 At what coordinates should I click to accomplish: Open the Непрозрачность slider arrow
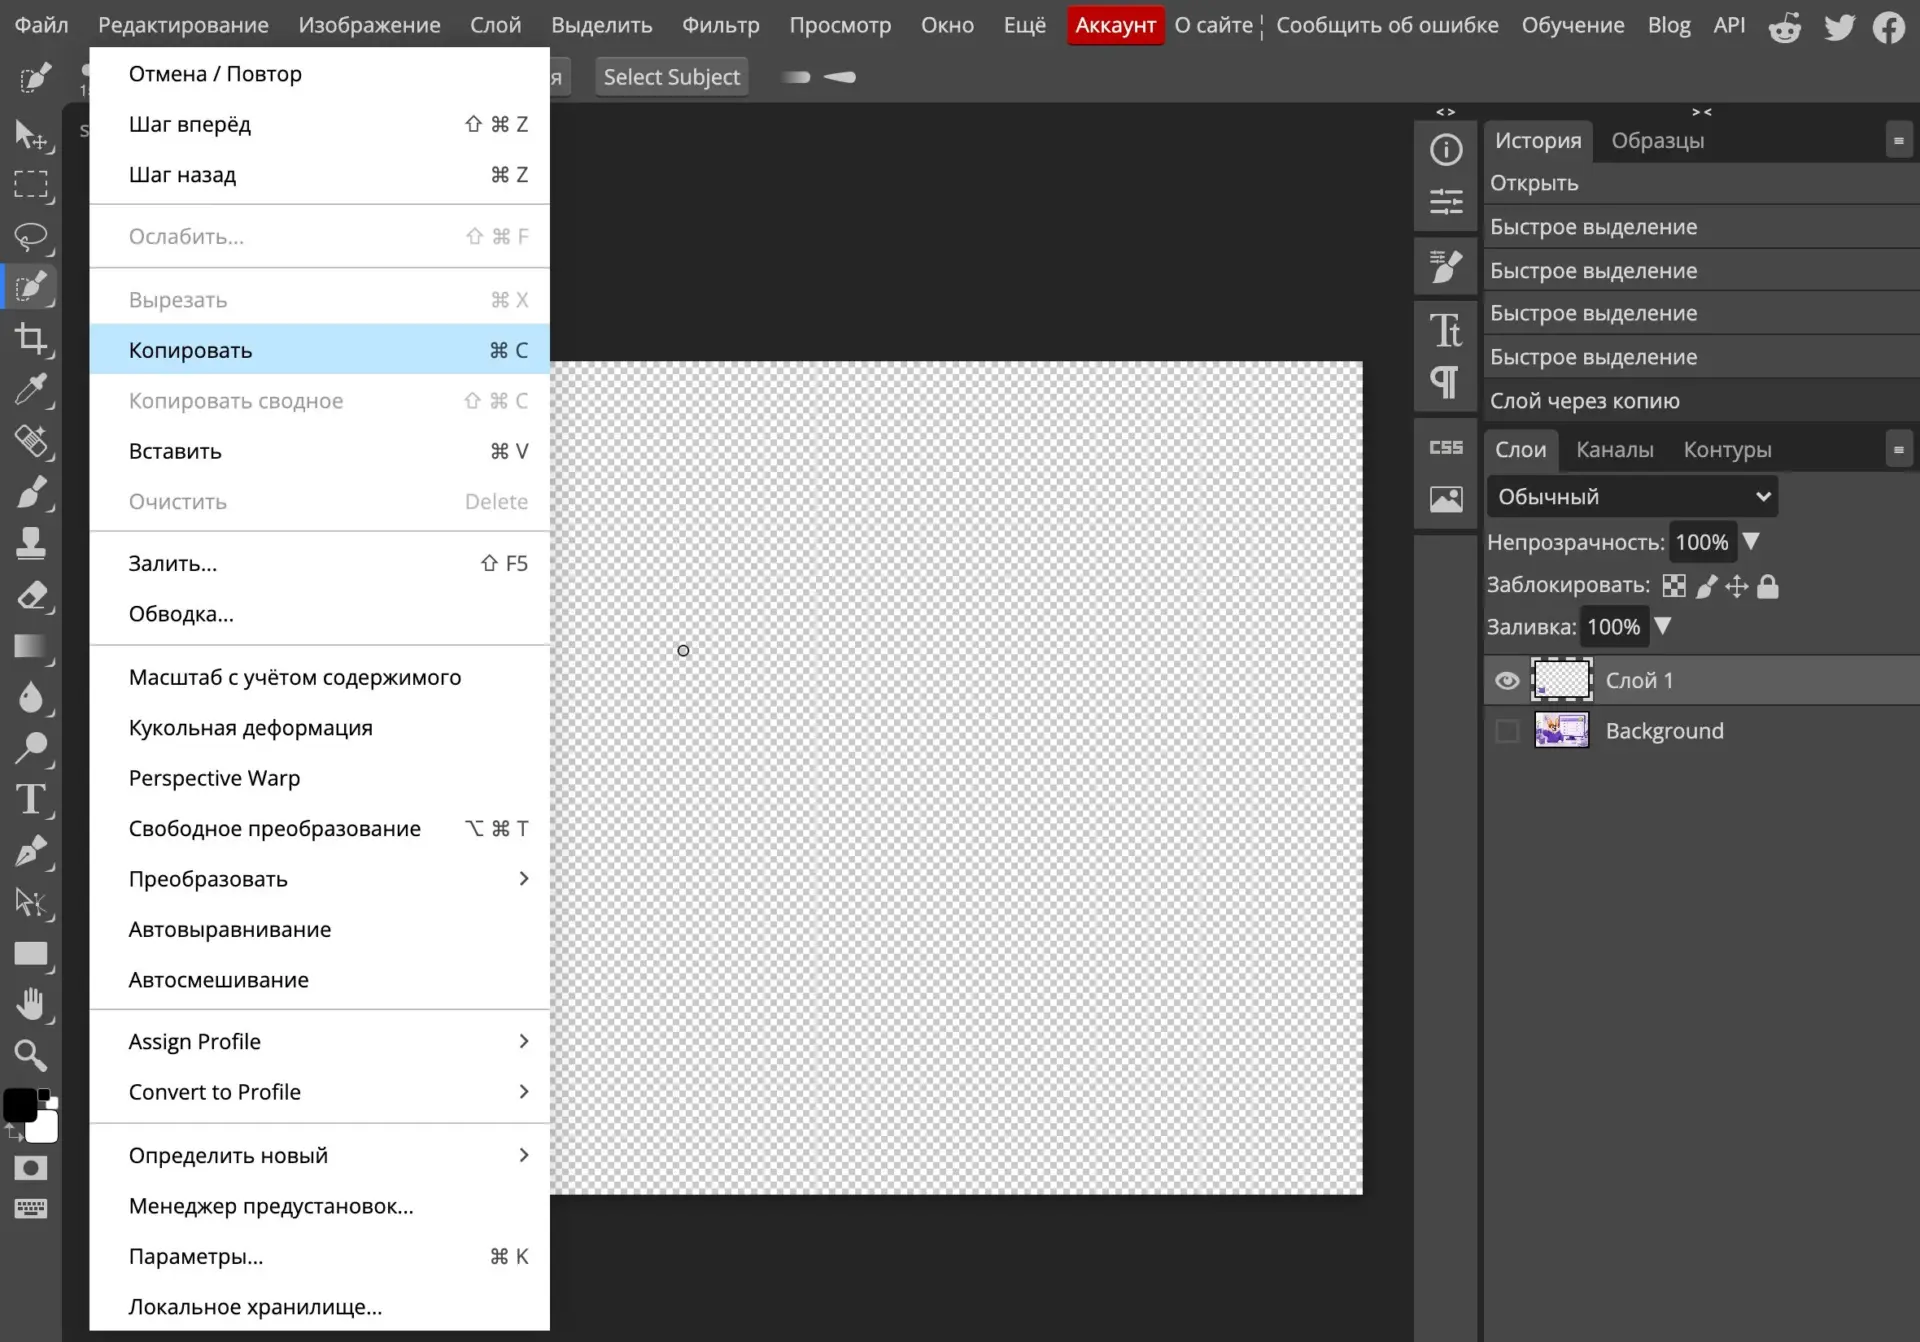(1751, 542)
